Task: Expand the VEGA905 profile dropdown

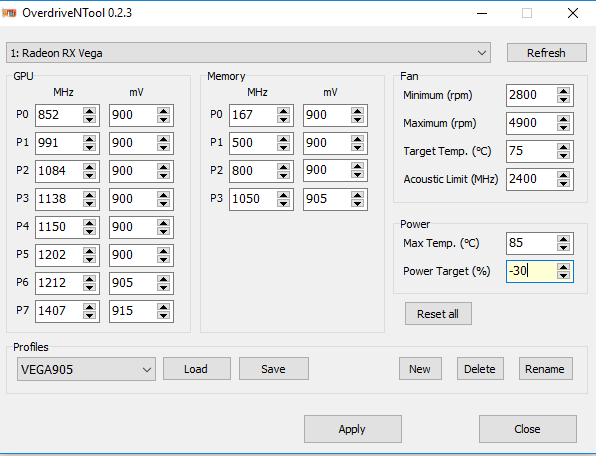Action: [x=86, y=369]
